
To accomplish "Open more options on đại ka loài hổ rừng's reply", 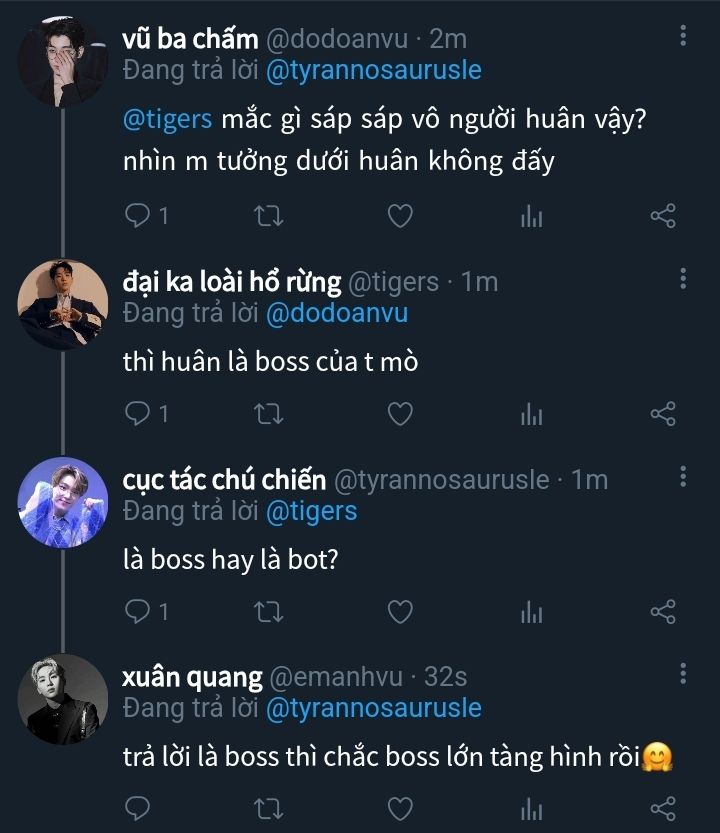I will pyautogui.click(x=683, y=278).
